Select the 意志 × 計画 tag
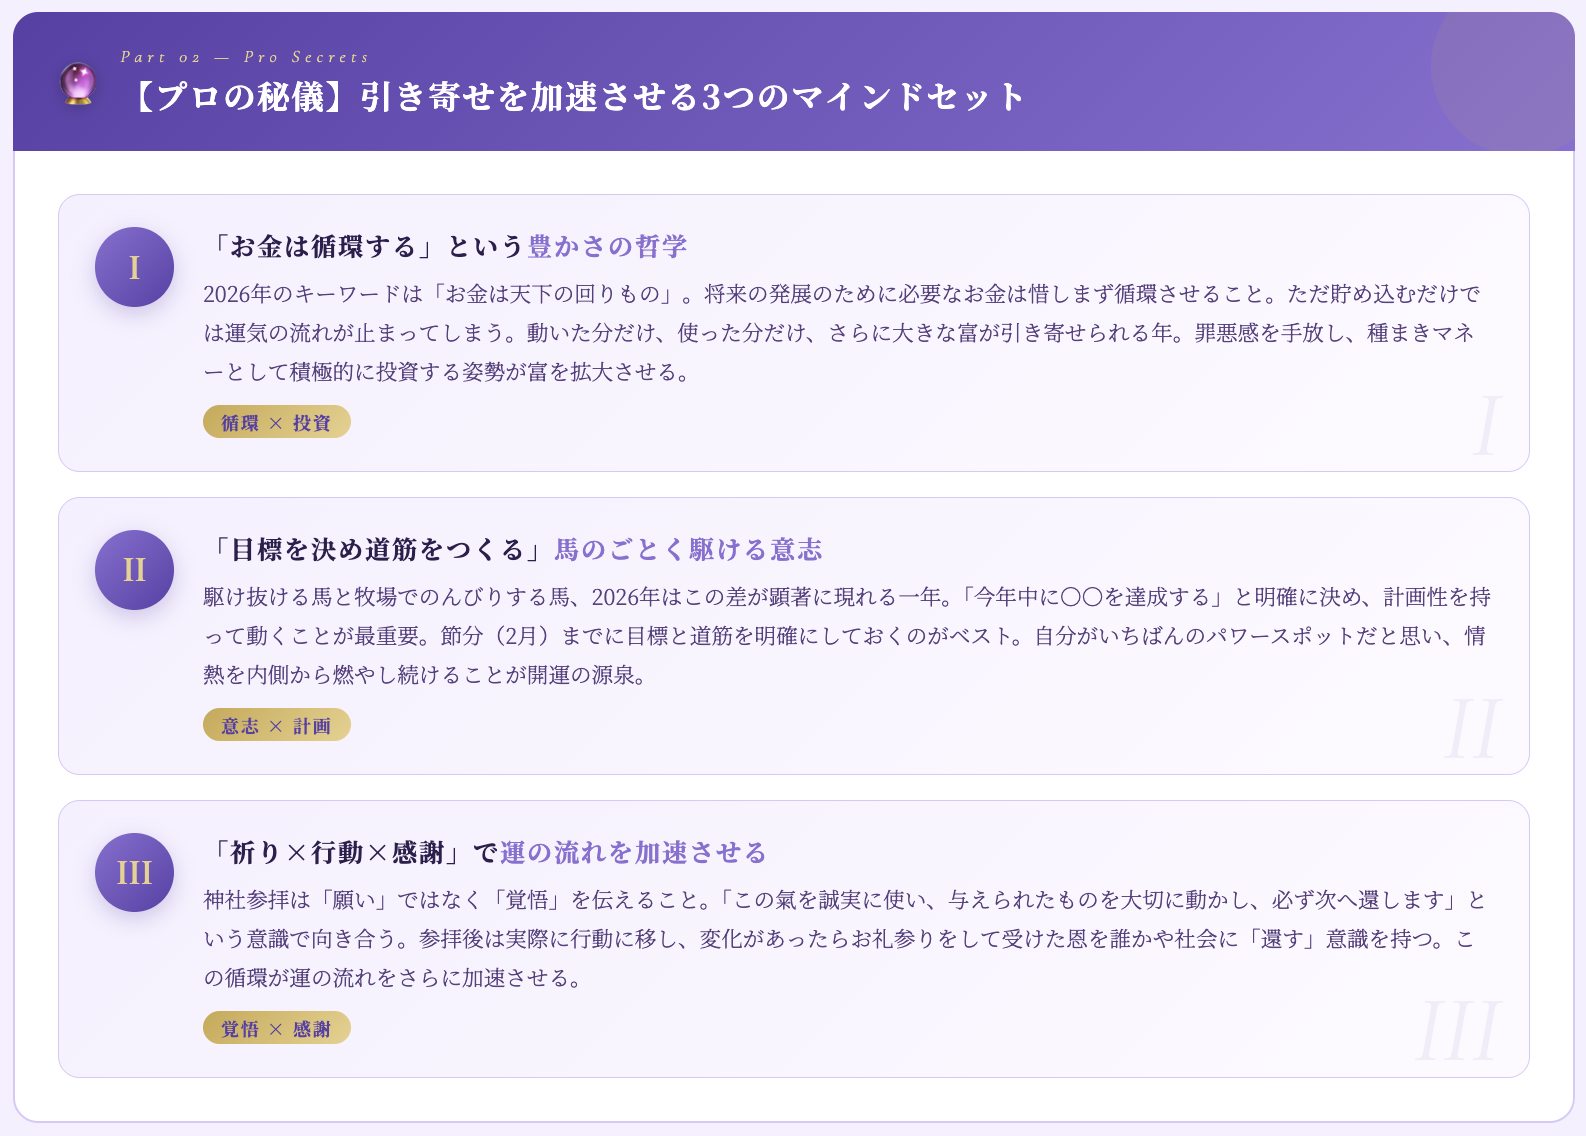Screen dimensions: 1586x1136 [277, 725]
